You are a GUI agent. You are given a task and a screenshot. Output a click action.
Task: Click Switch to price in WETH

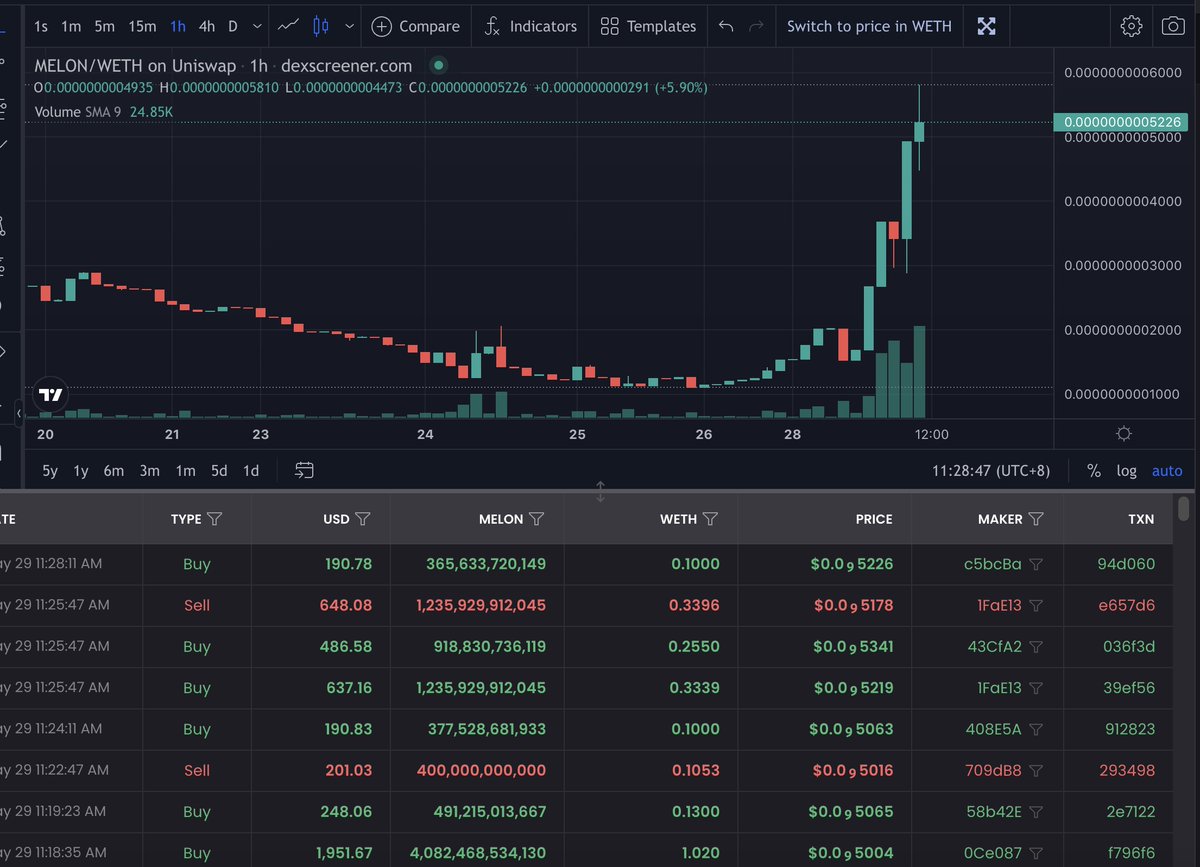tap(869, 26)
